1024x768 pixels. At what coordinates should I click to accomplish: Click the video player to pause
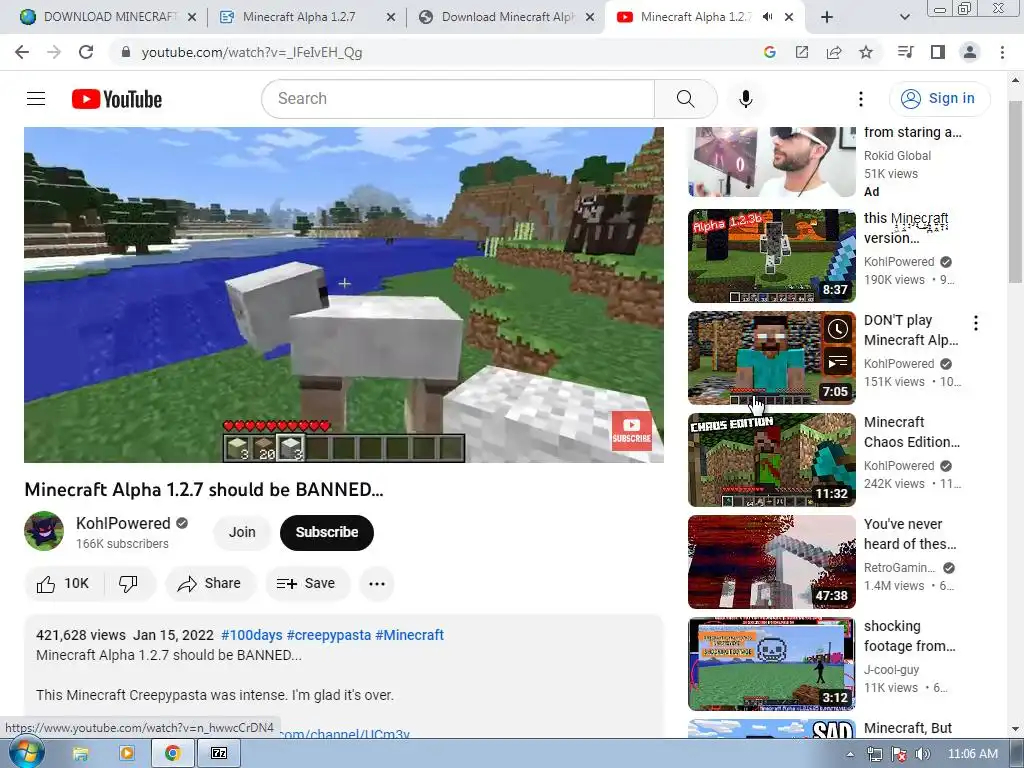pos(344,295)
